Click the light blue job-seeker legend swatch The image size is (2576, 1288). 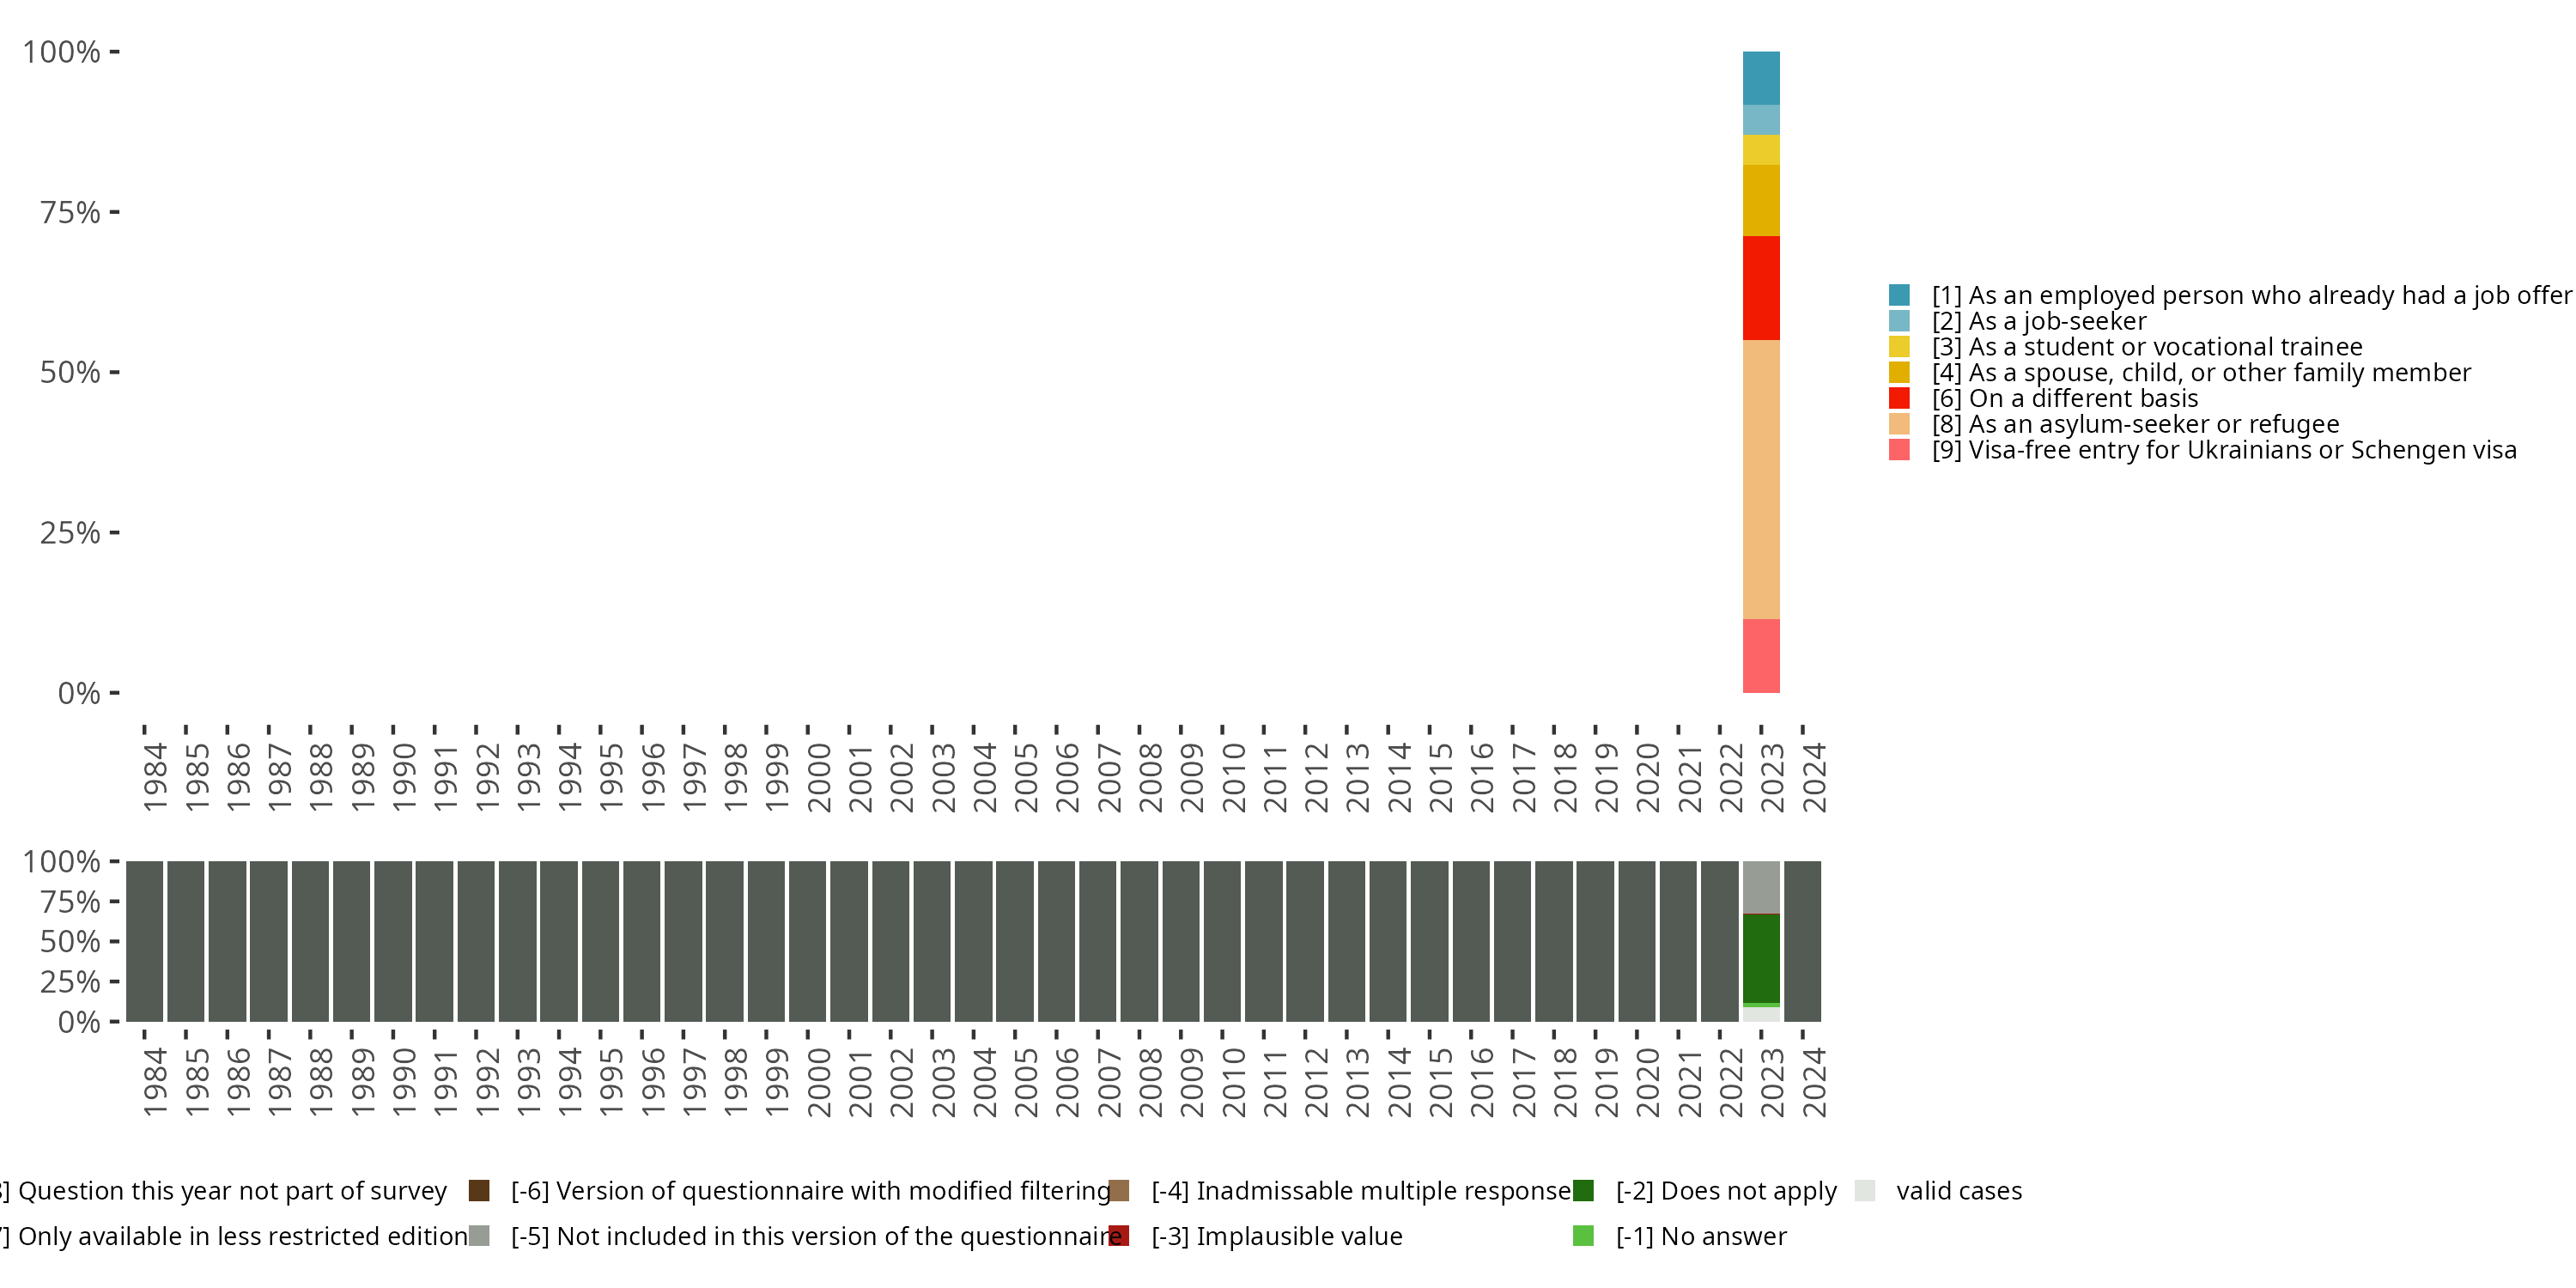click(1899, 321)
